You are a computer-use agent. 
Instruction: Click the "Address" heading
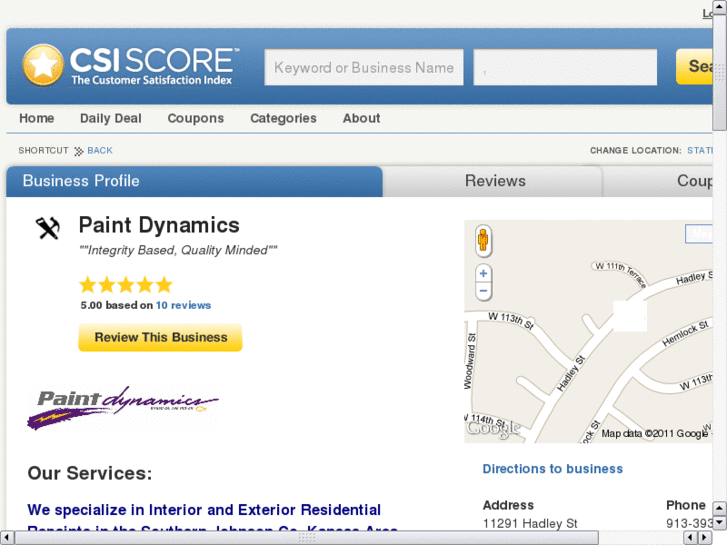[x=508, y=505]
